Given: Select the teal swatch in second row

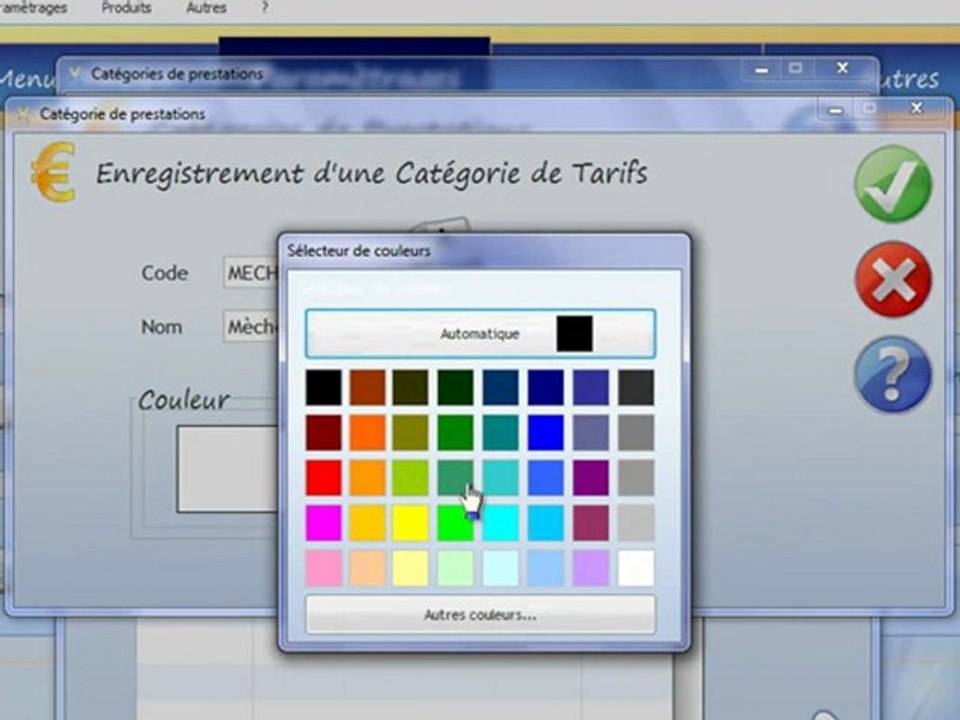Looking at the screenshot, I should (x=500, y=432).
